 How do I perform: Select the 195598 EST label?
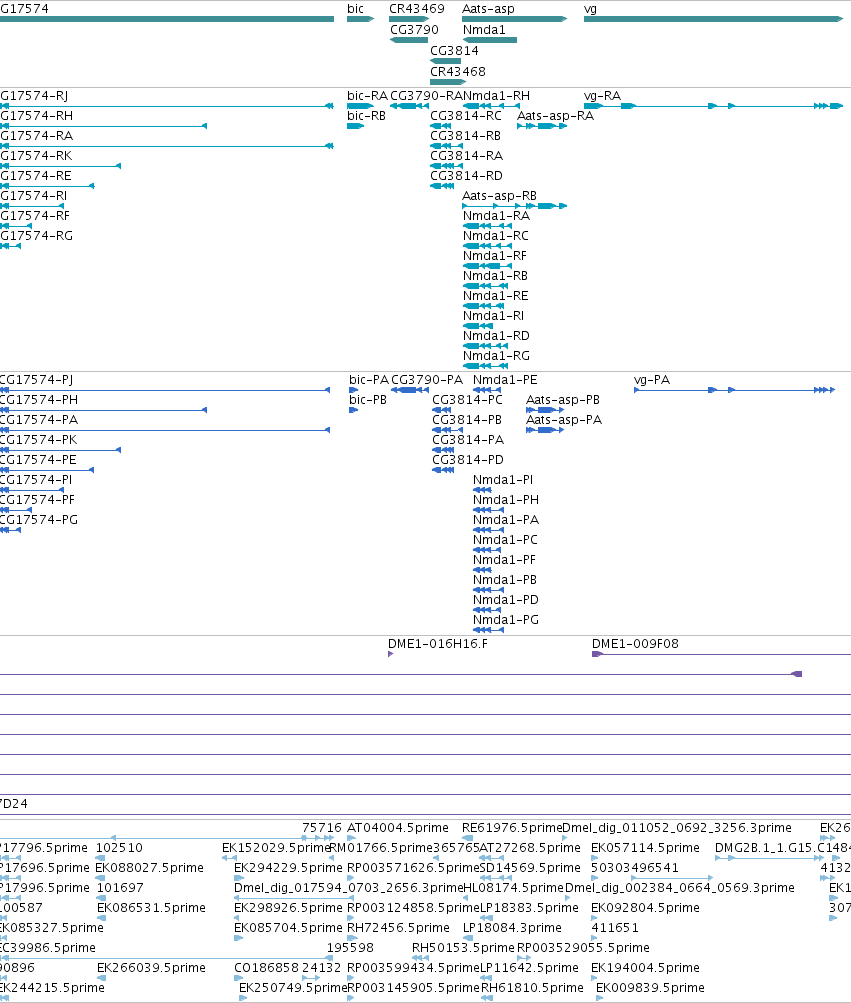coord(350,948)
